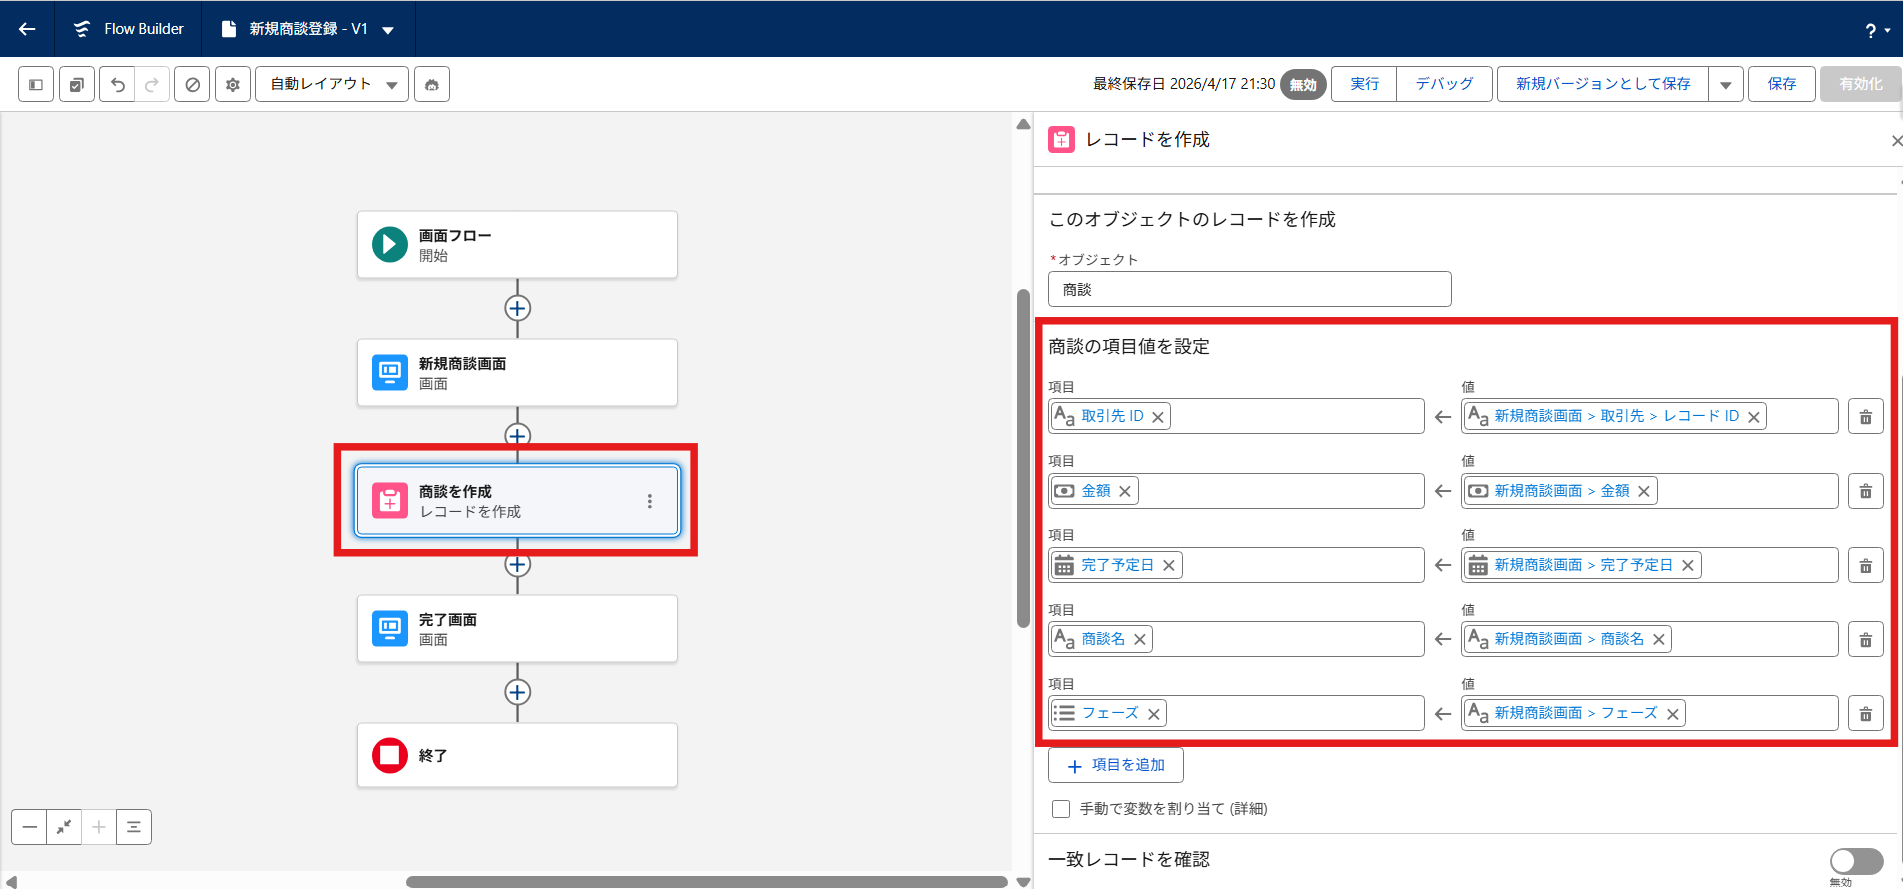
Task: Zoom out using the minus icon on canvas
Action: coord(29,827)
